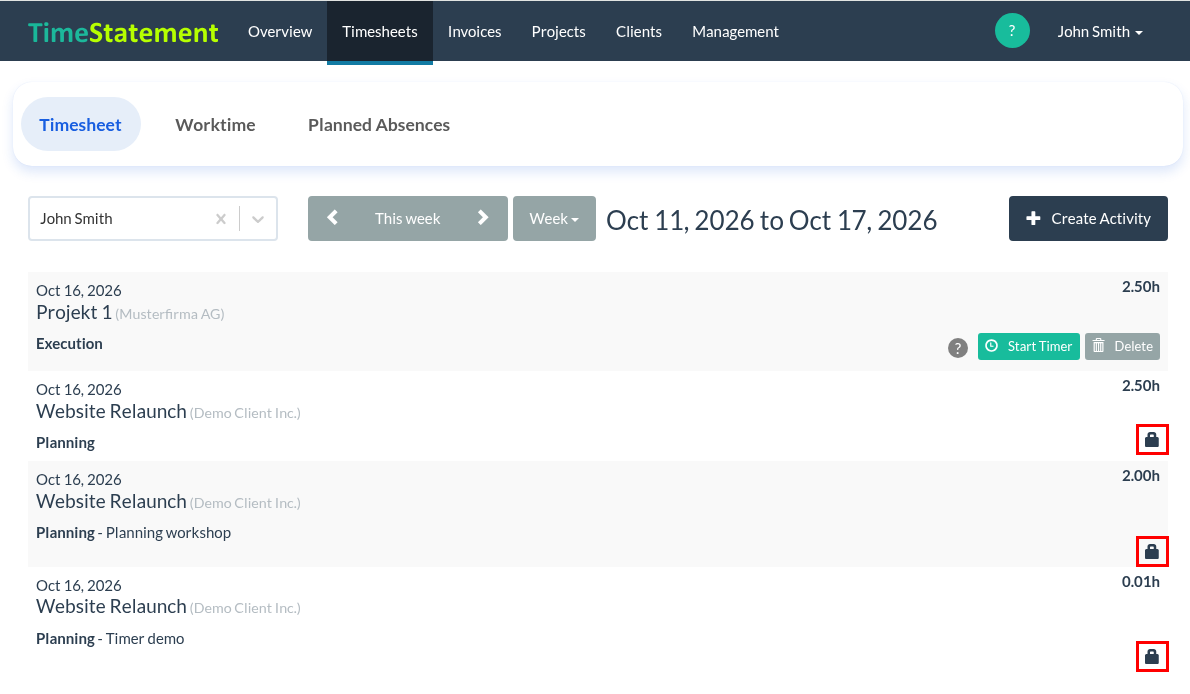
Task: Click the Execution task label
Action: coord(69,344)
